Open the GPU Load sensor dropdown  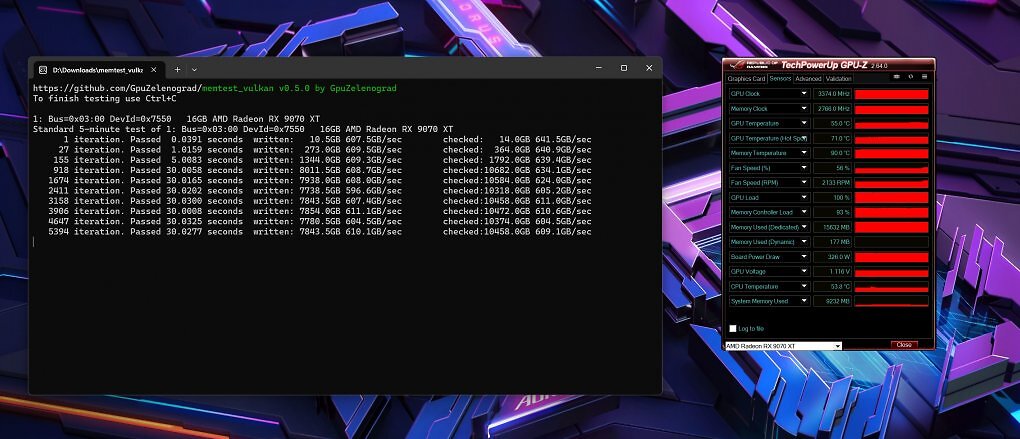(805, 198)
